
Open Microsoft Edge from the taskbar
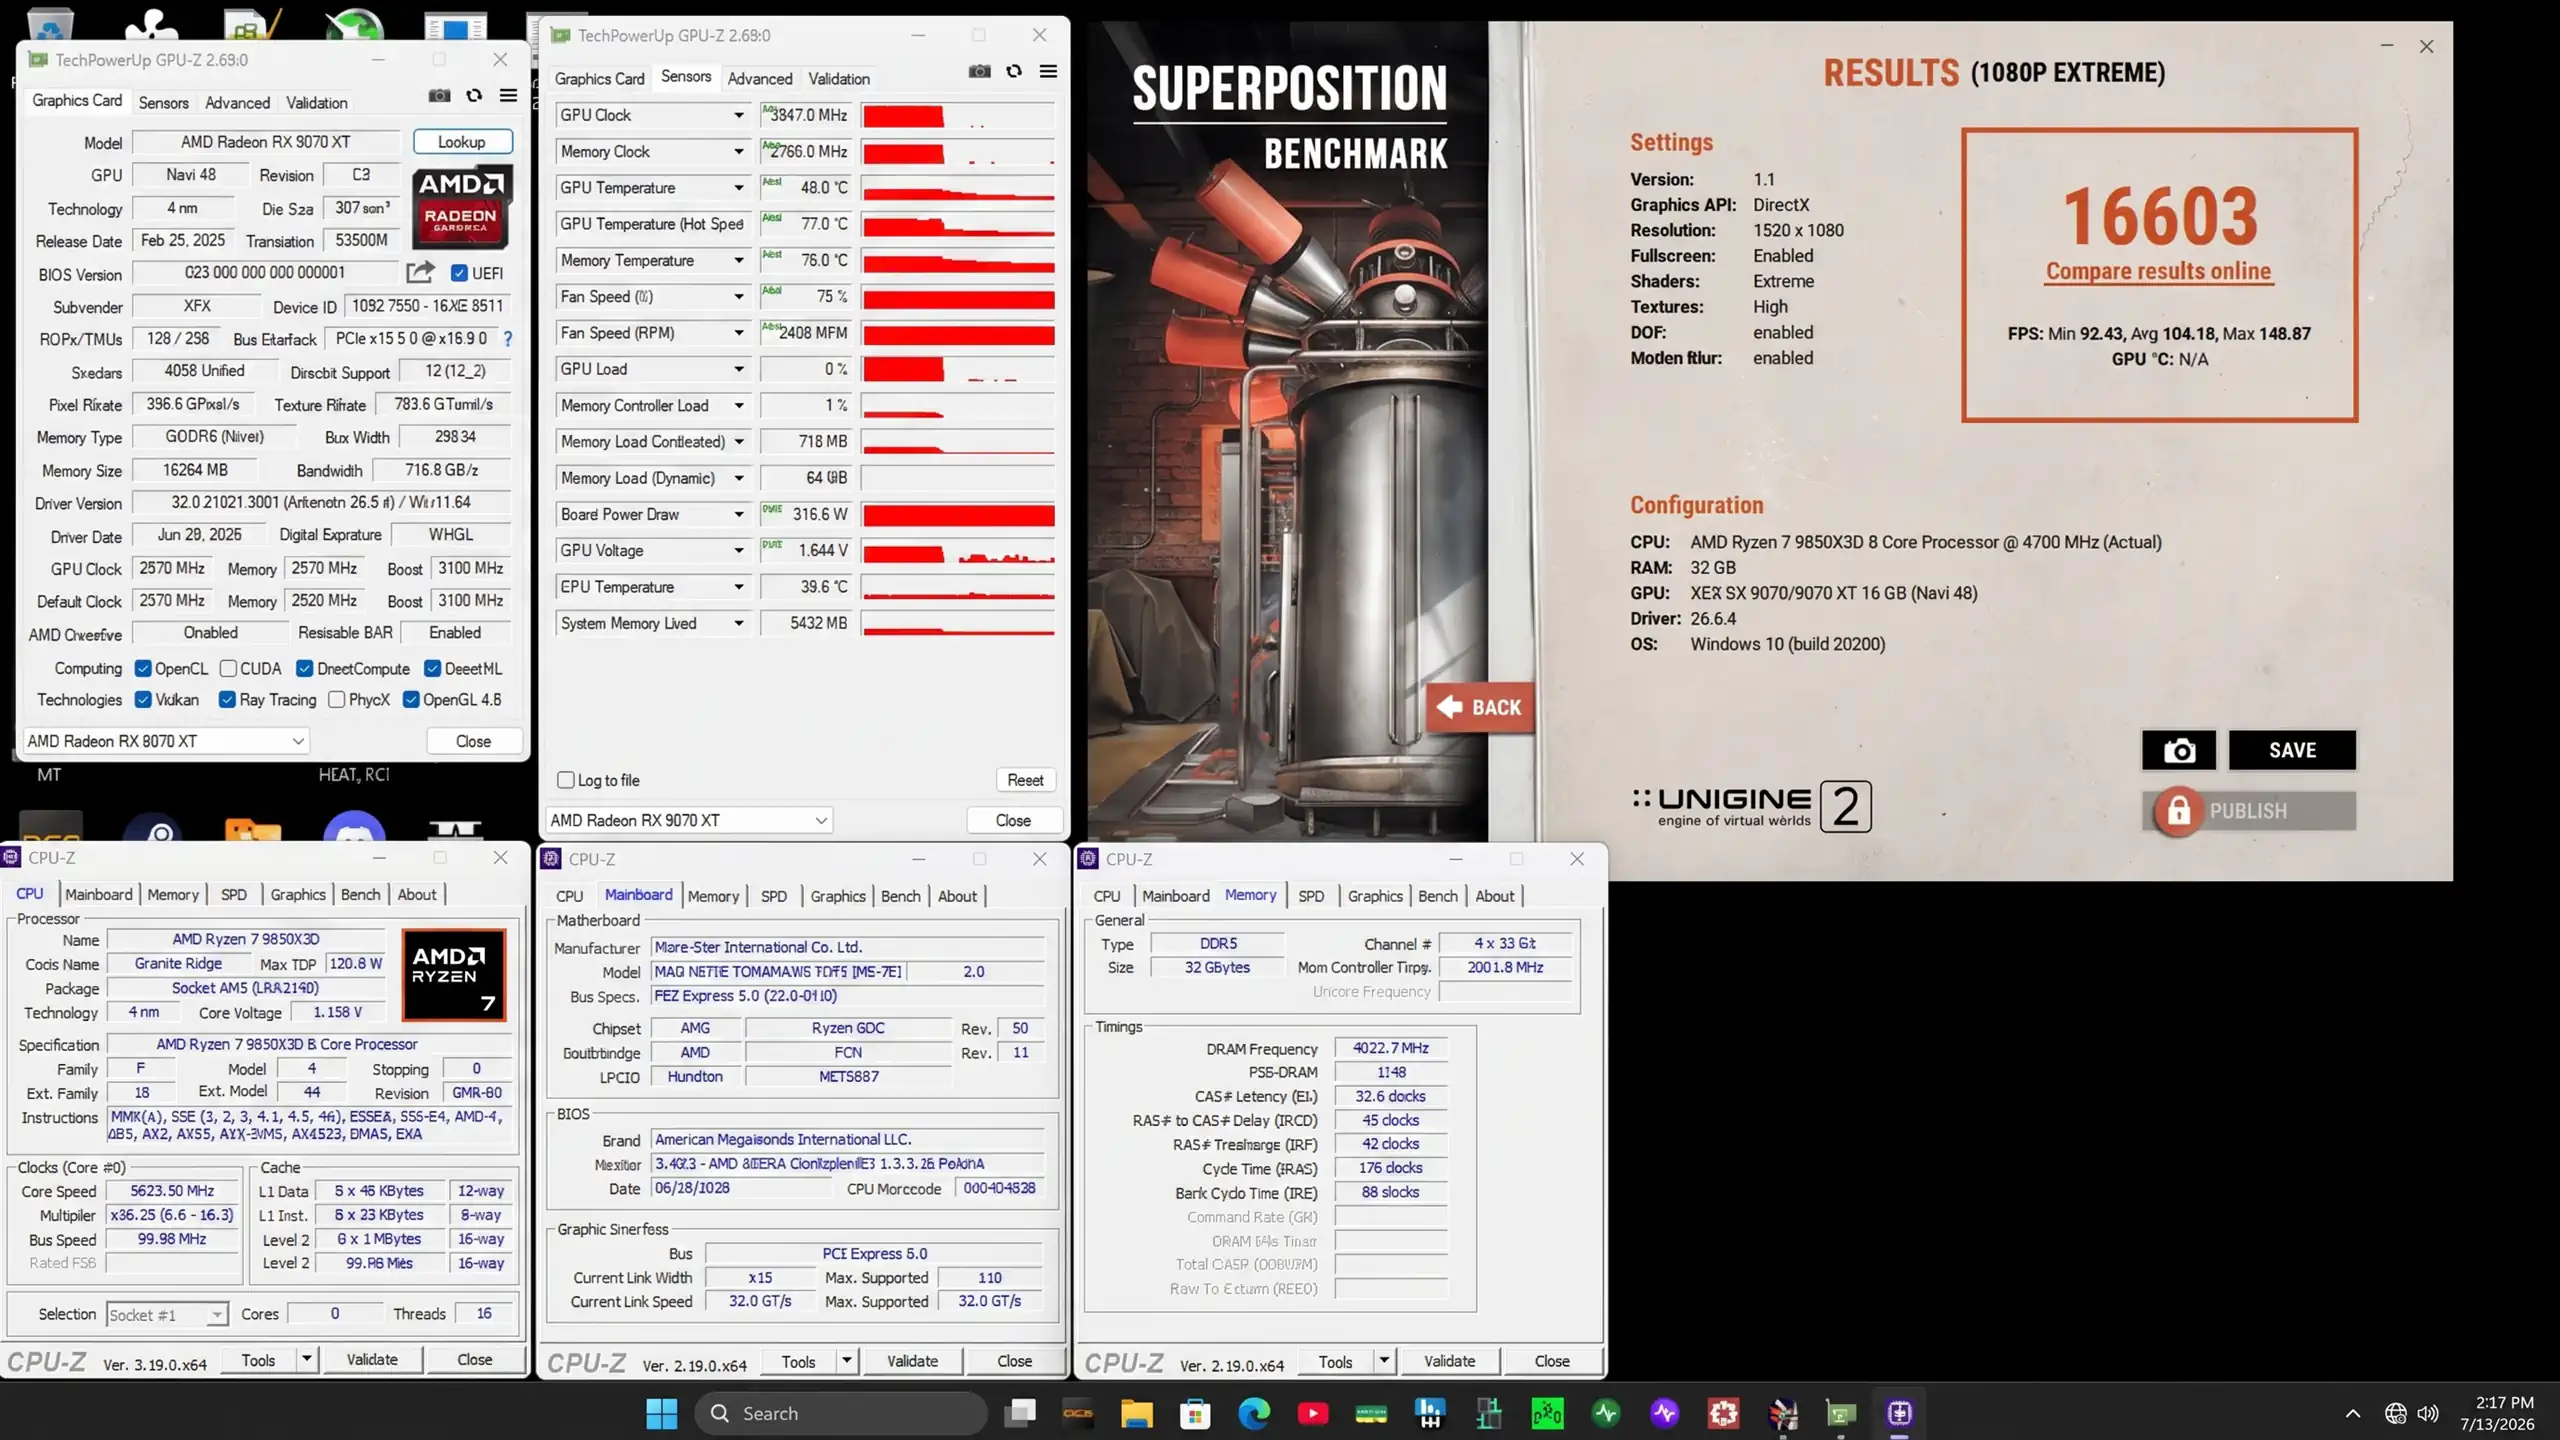[x=1254, y=1413]
